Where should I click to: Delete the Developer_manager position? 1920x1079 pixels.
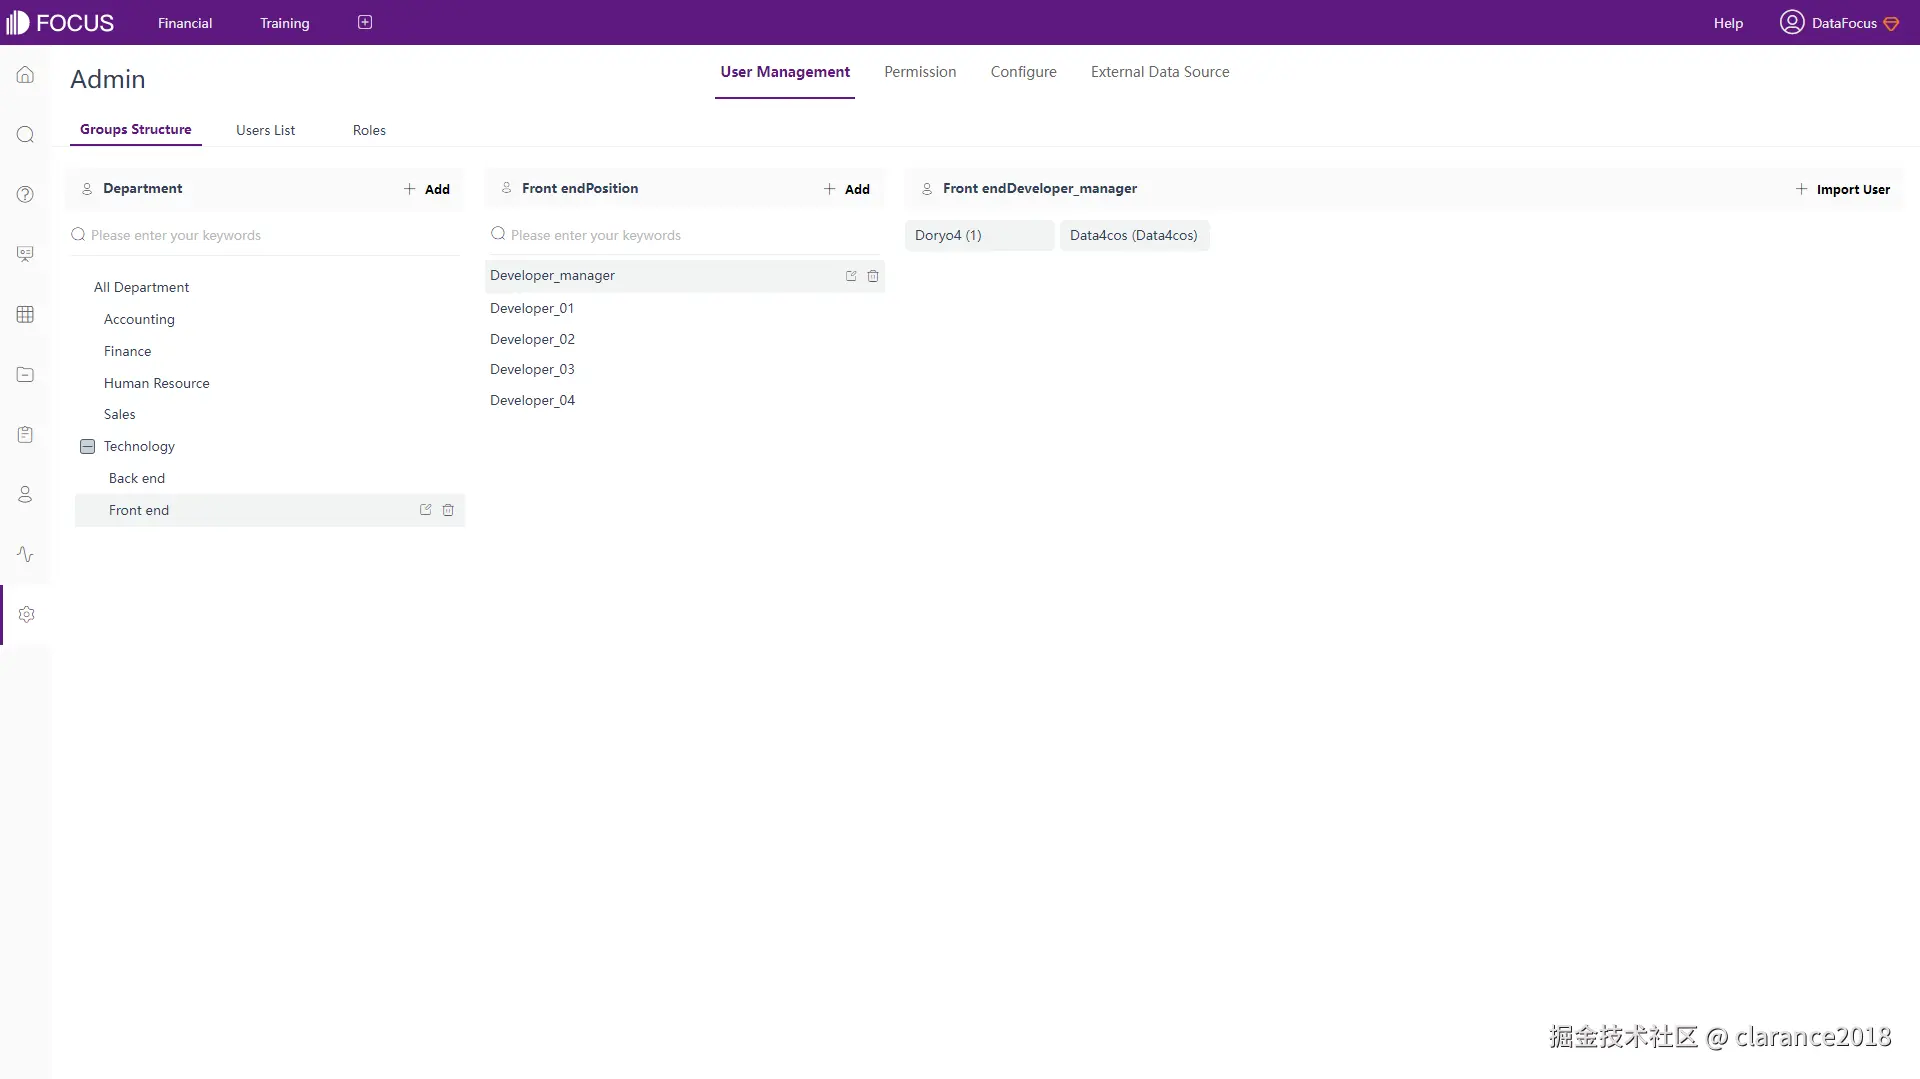[x=873, y=276]
